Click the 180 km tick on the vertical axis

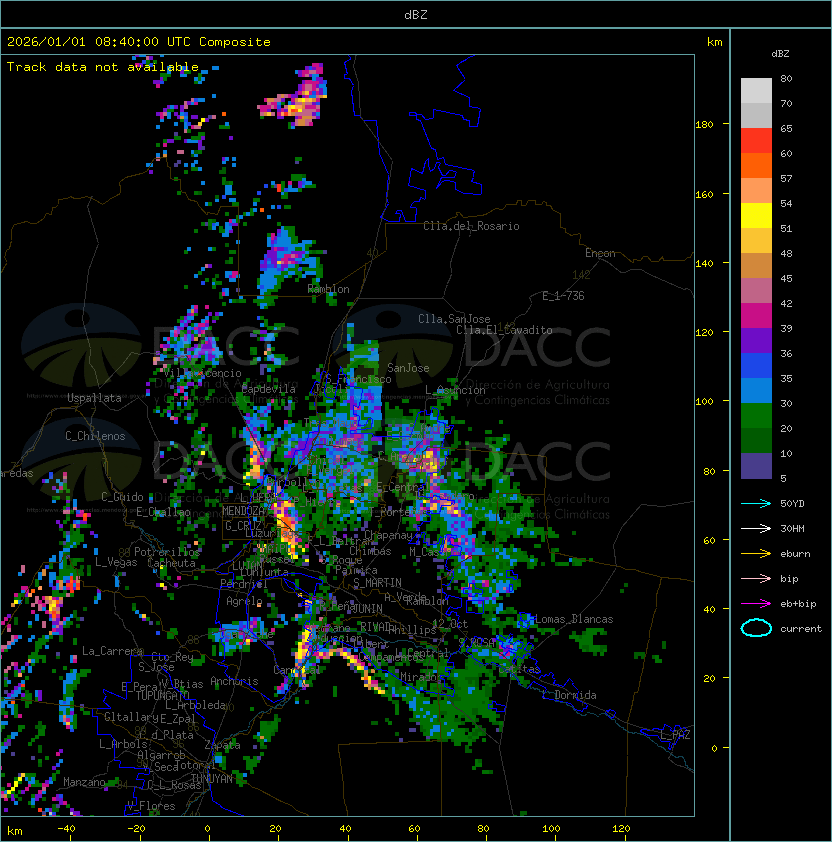(x=704, y=125)
